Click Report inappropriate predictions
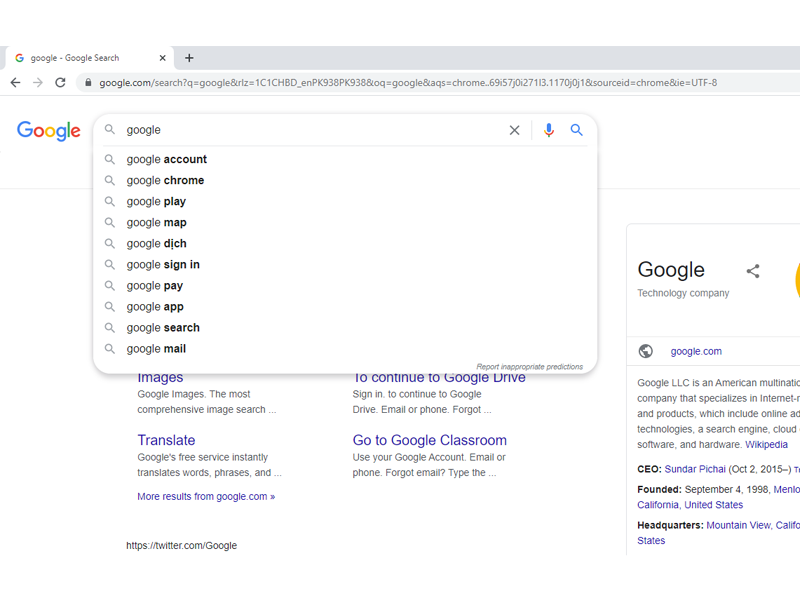This screenshot has width=800, height=600. pos(530,366)
